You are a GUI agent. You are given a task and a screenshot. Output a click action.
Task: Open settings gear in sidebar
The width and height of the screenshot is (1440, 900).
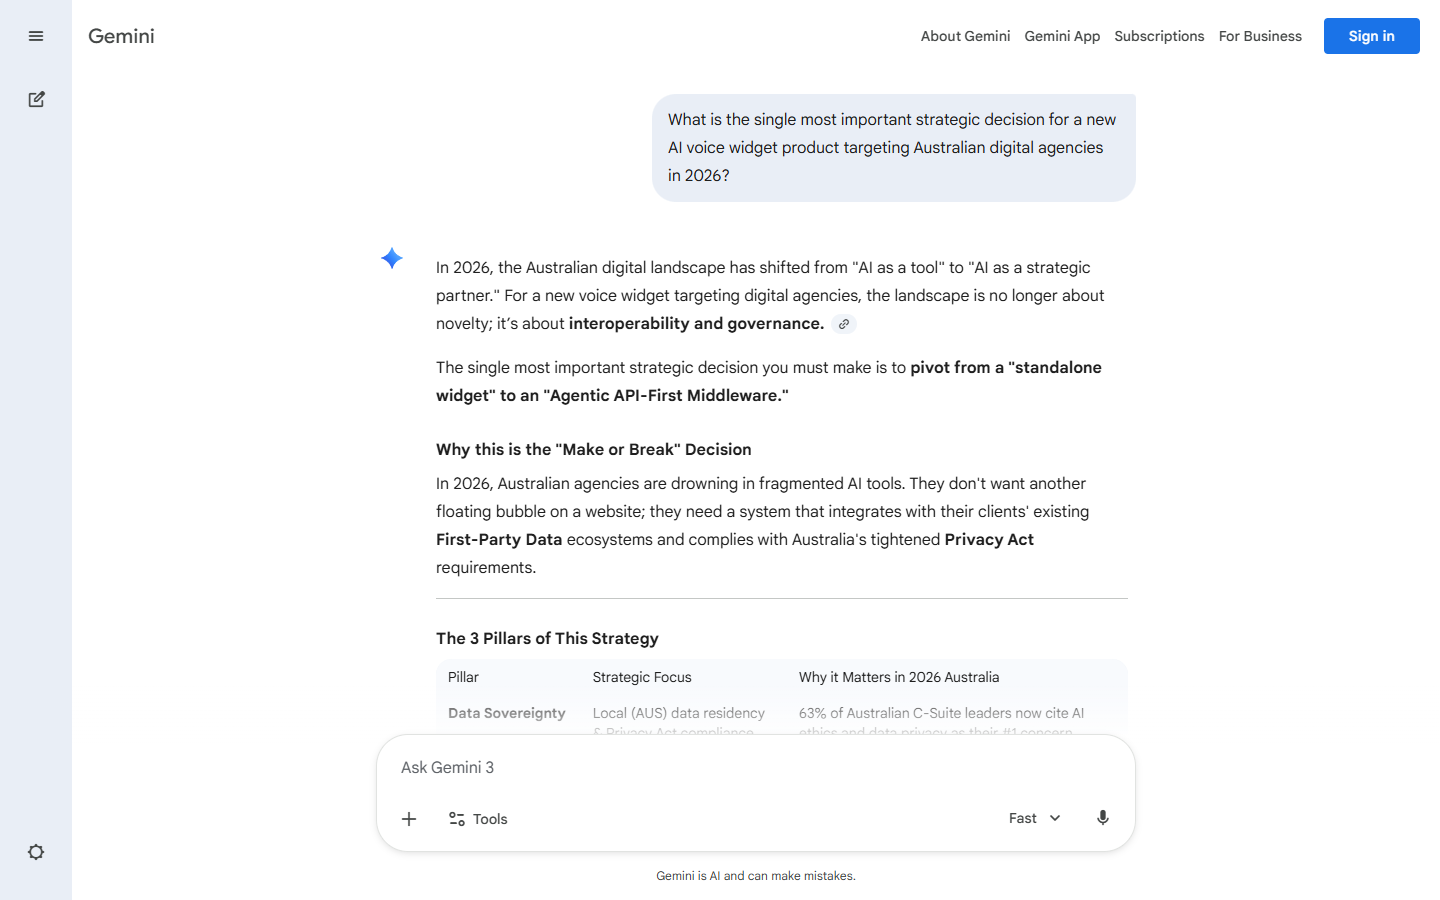[x=36, y=852]
